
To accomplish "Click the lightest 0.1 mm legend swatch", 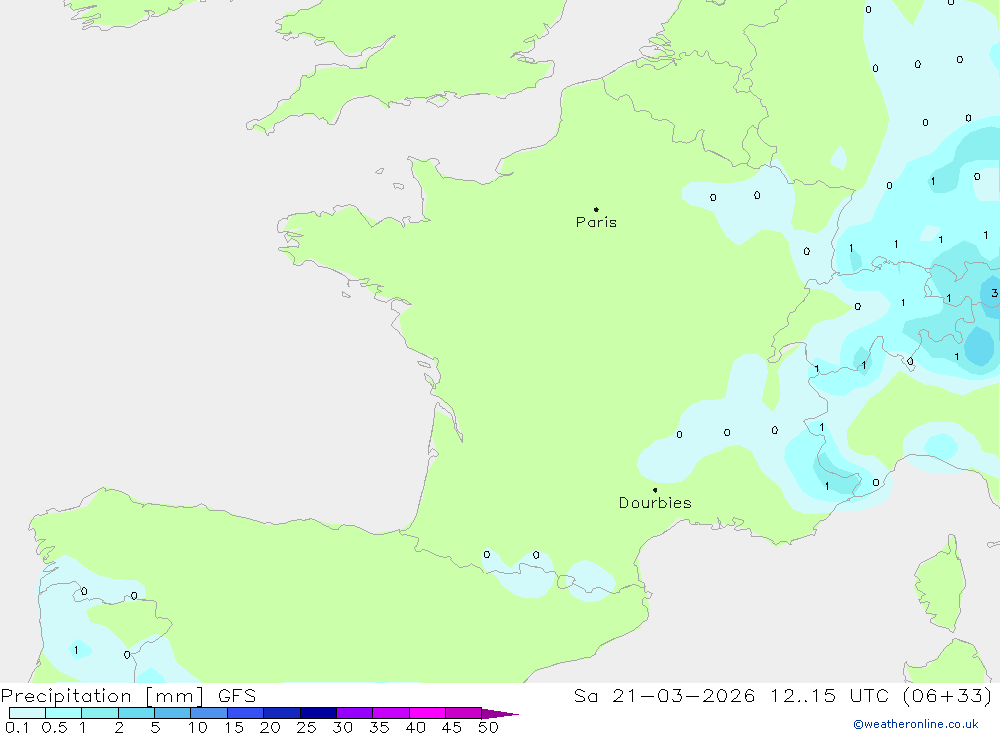I will tap(27, 713).
